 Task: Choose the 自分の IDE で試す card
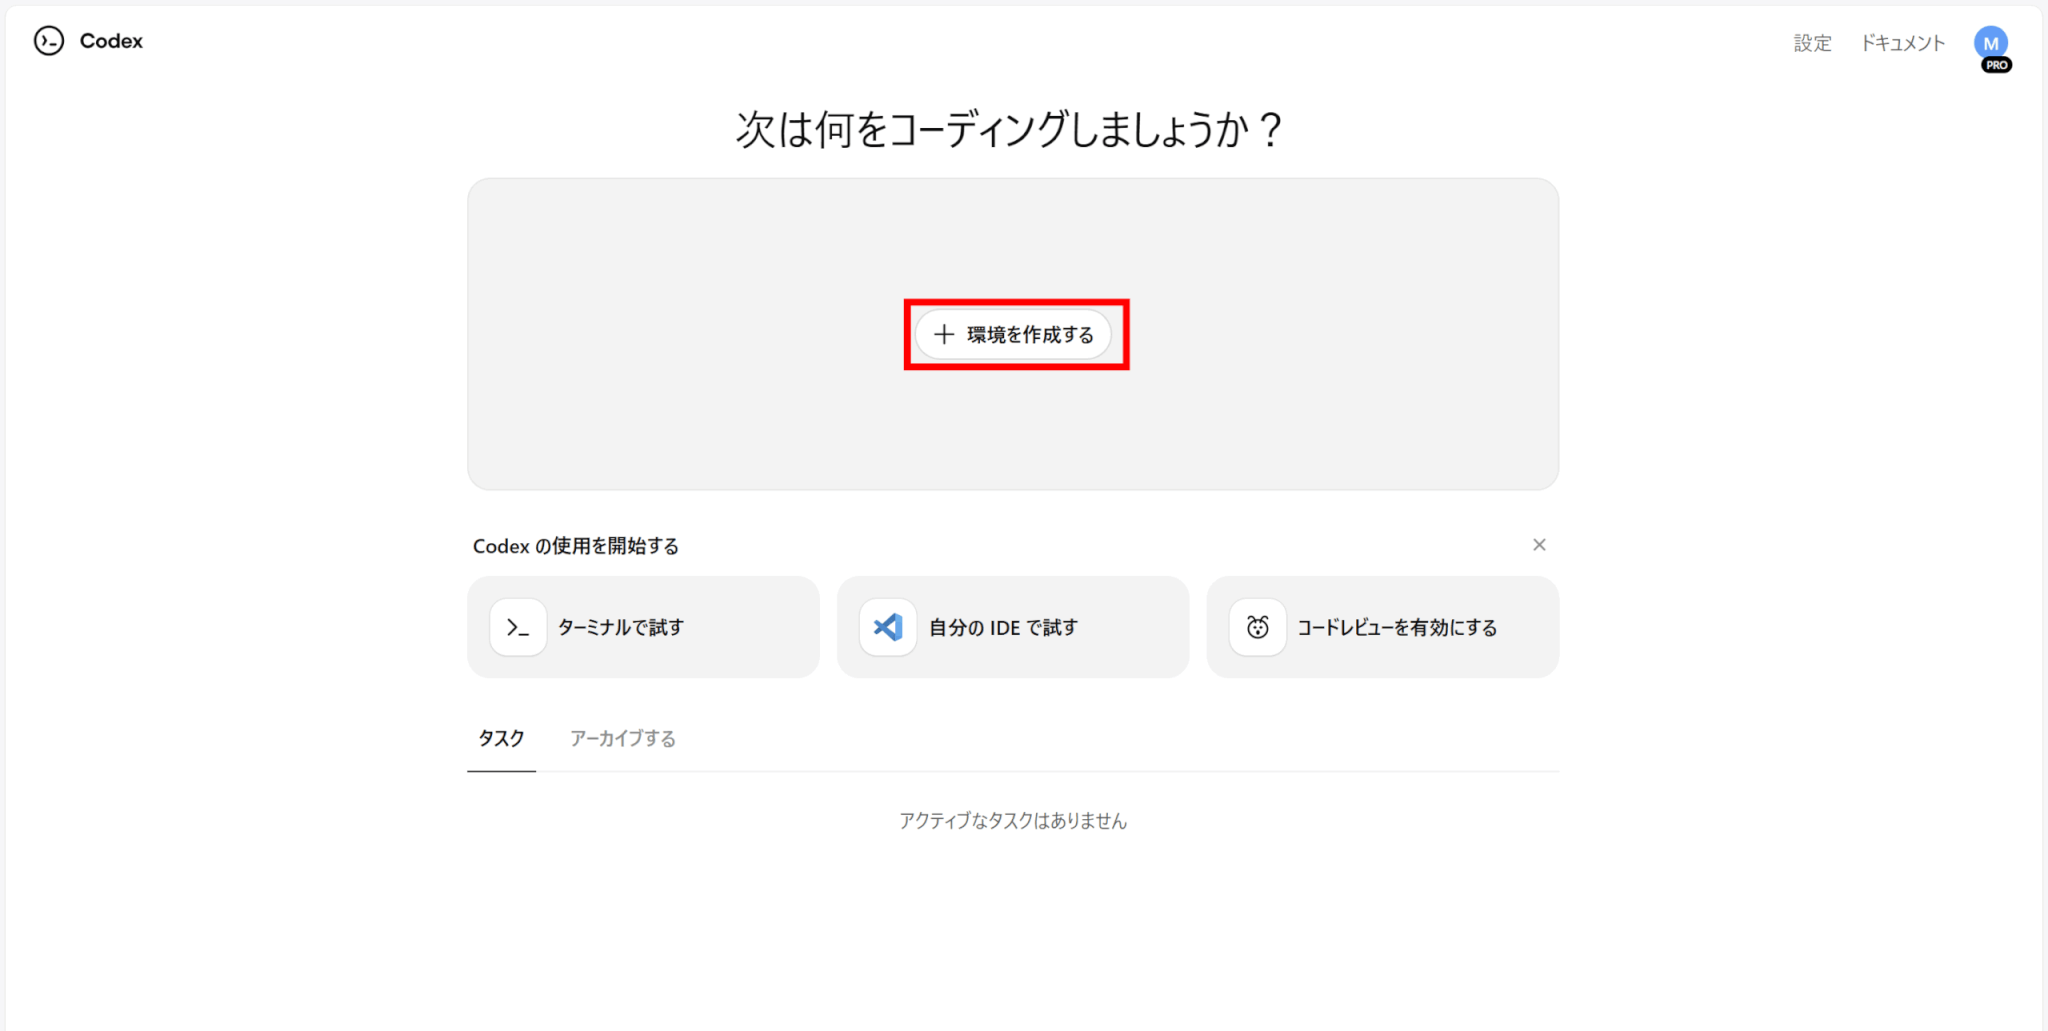pos(1003,627)
